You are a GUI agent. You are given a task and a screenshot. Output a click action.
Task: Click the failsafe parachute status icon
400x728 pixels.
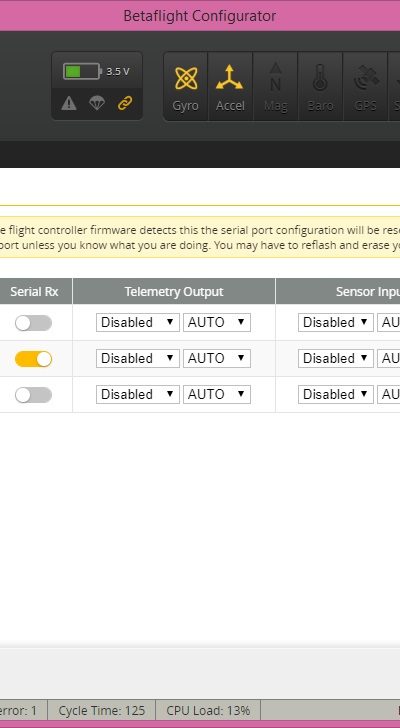(x=97, y=103)
